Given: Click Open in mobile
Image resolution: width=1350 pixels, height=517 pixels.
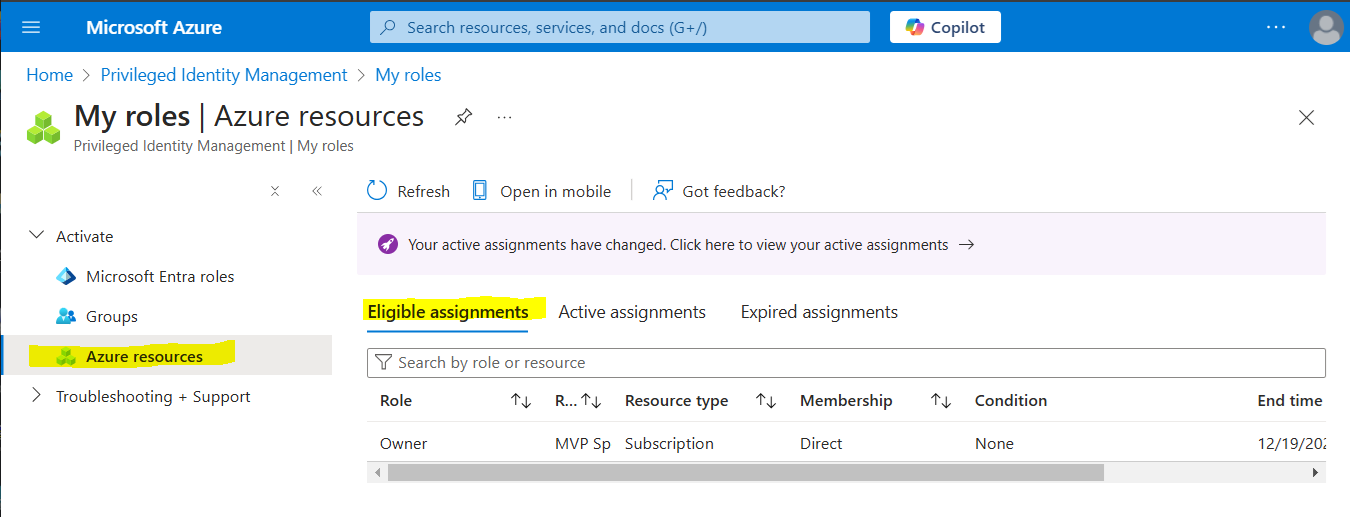Looking at the screenshot, I should pos(541,191).
